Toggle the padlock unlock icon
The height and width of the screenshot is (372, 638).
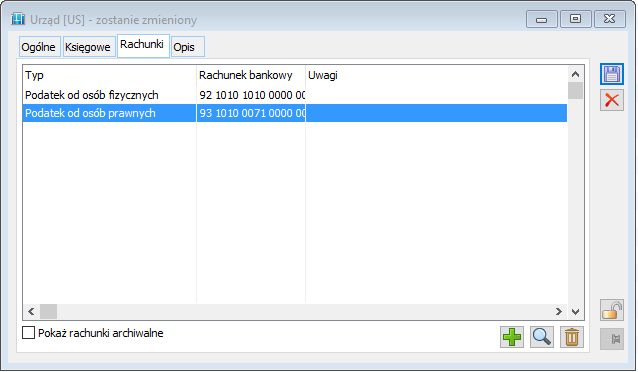[612, 310]
